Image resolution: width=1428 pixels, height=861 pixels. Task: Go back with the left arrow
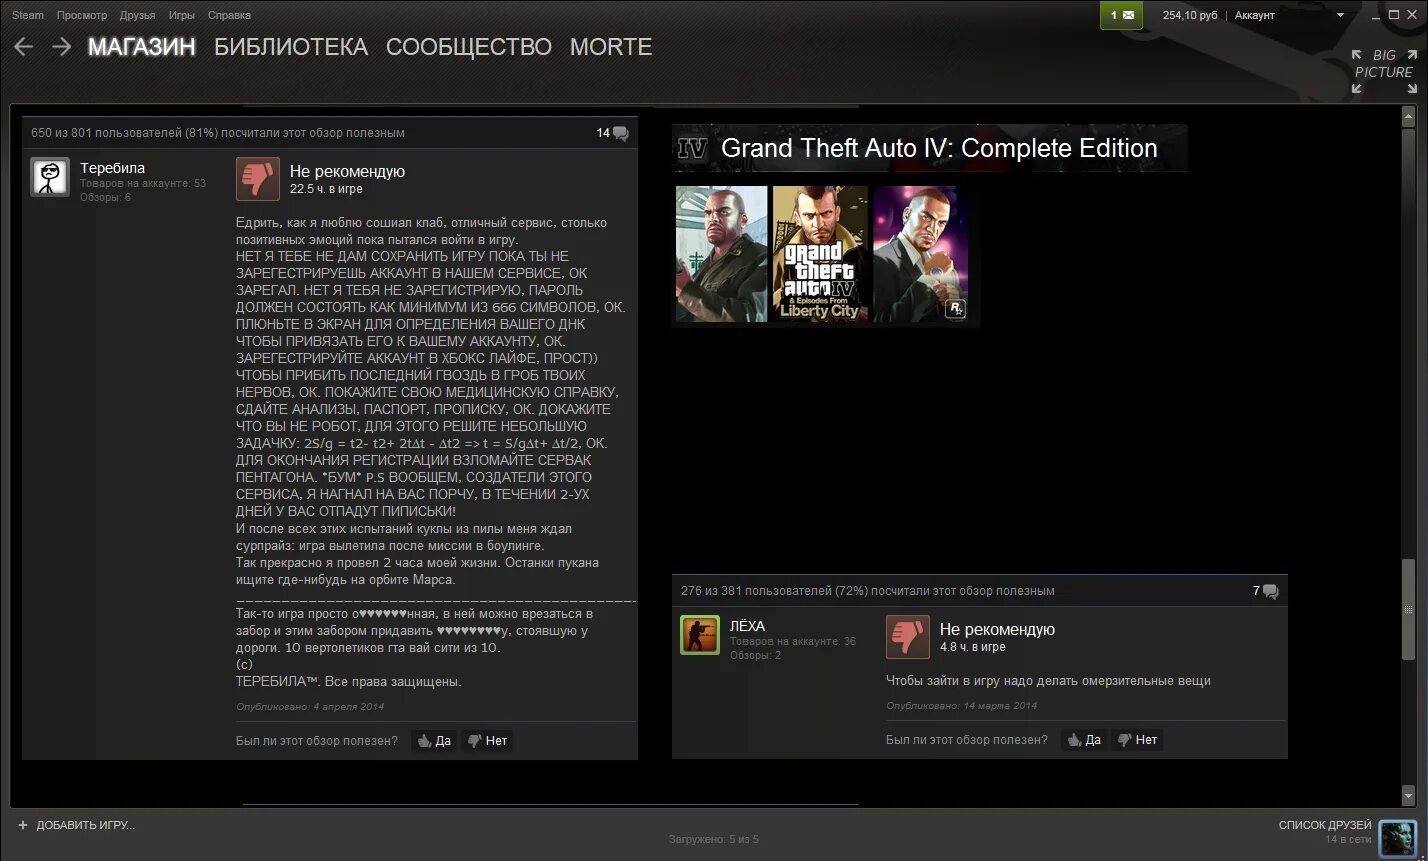point(23,47)
